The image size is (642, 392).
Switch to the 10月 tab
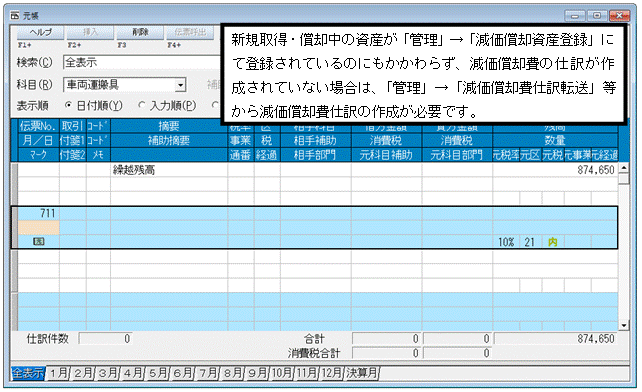pyautogui.click(x=282, y=373)
